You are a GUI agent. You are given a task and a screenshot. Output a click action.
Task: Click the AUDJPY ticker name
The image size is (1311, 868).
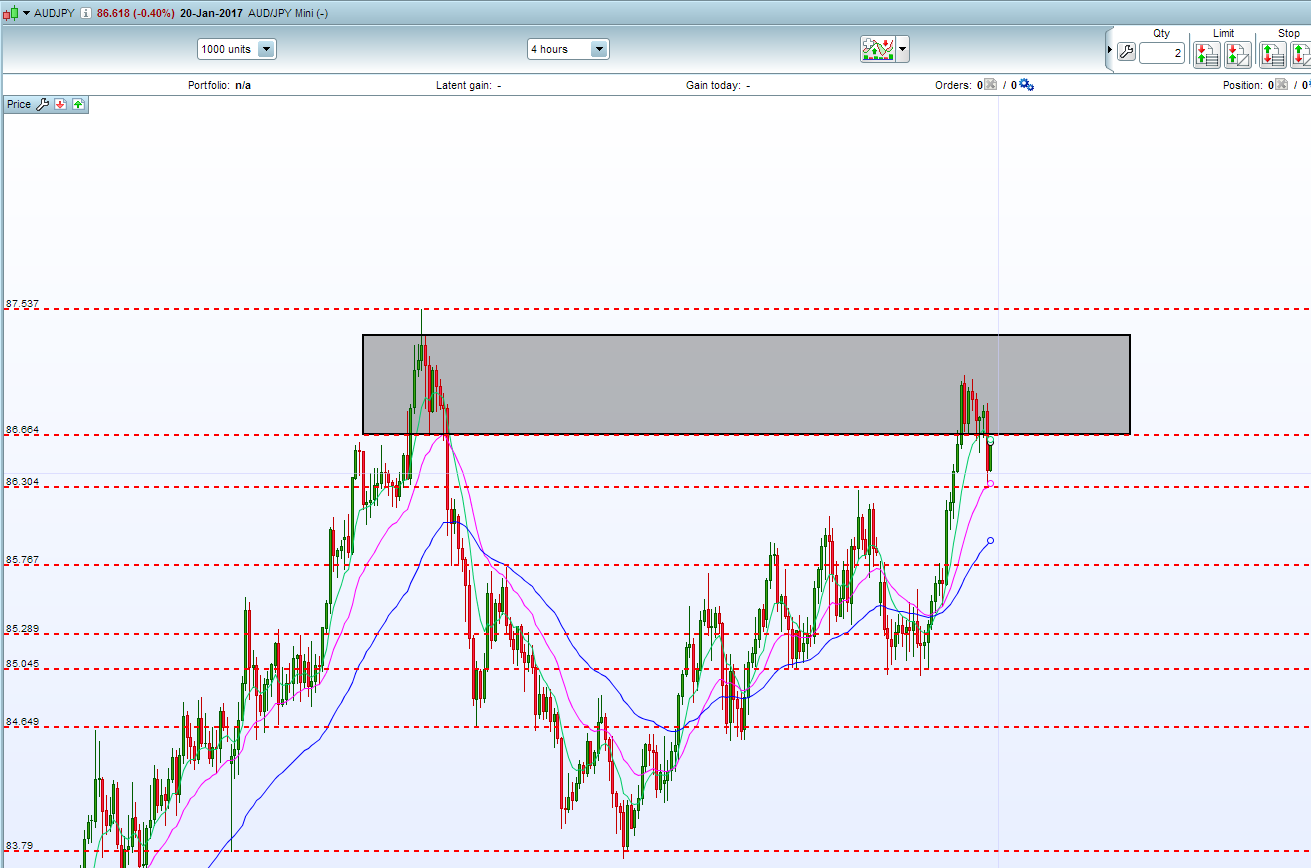[54, 13]
